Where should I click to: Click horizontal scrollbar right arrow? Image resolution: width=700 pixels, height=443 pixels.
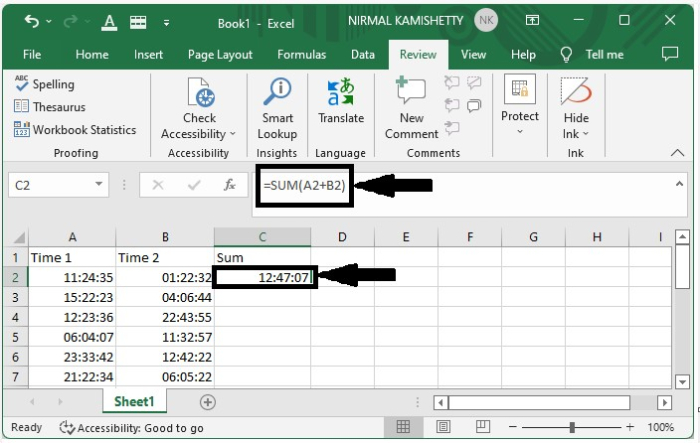[x=665, y=403]
